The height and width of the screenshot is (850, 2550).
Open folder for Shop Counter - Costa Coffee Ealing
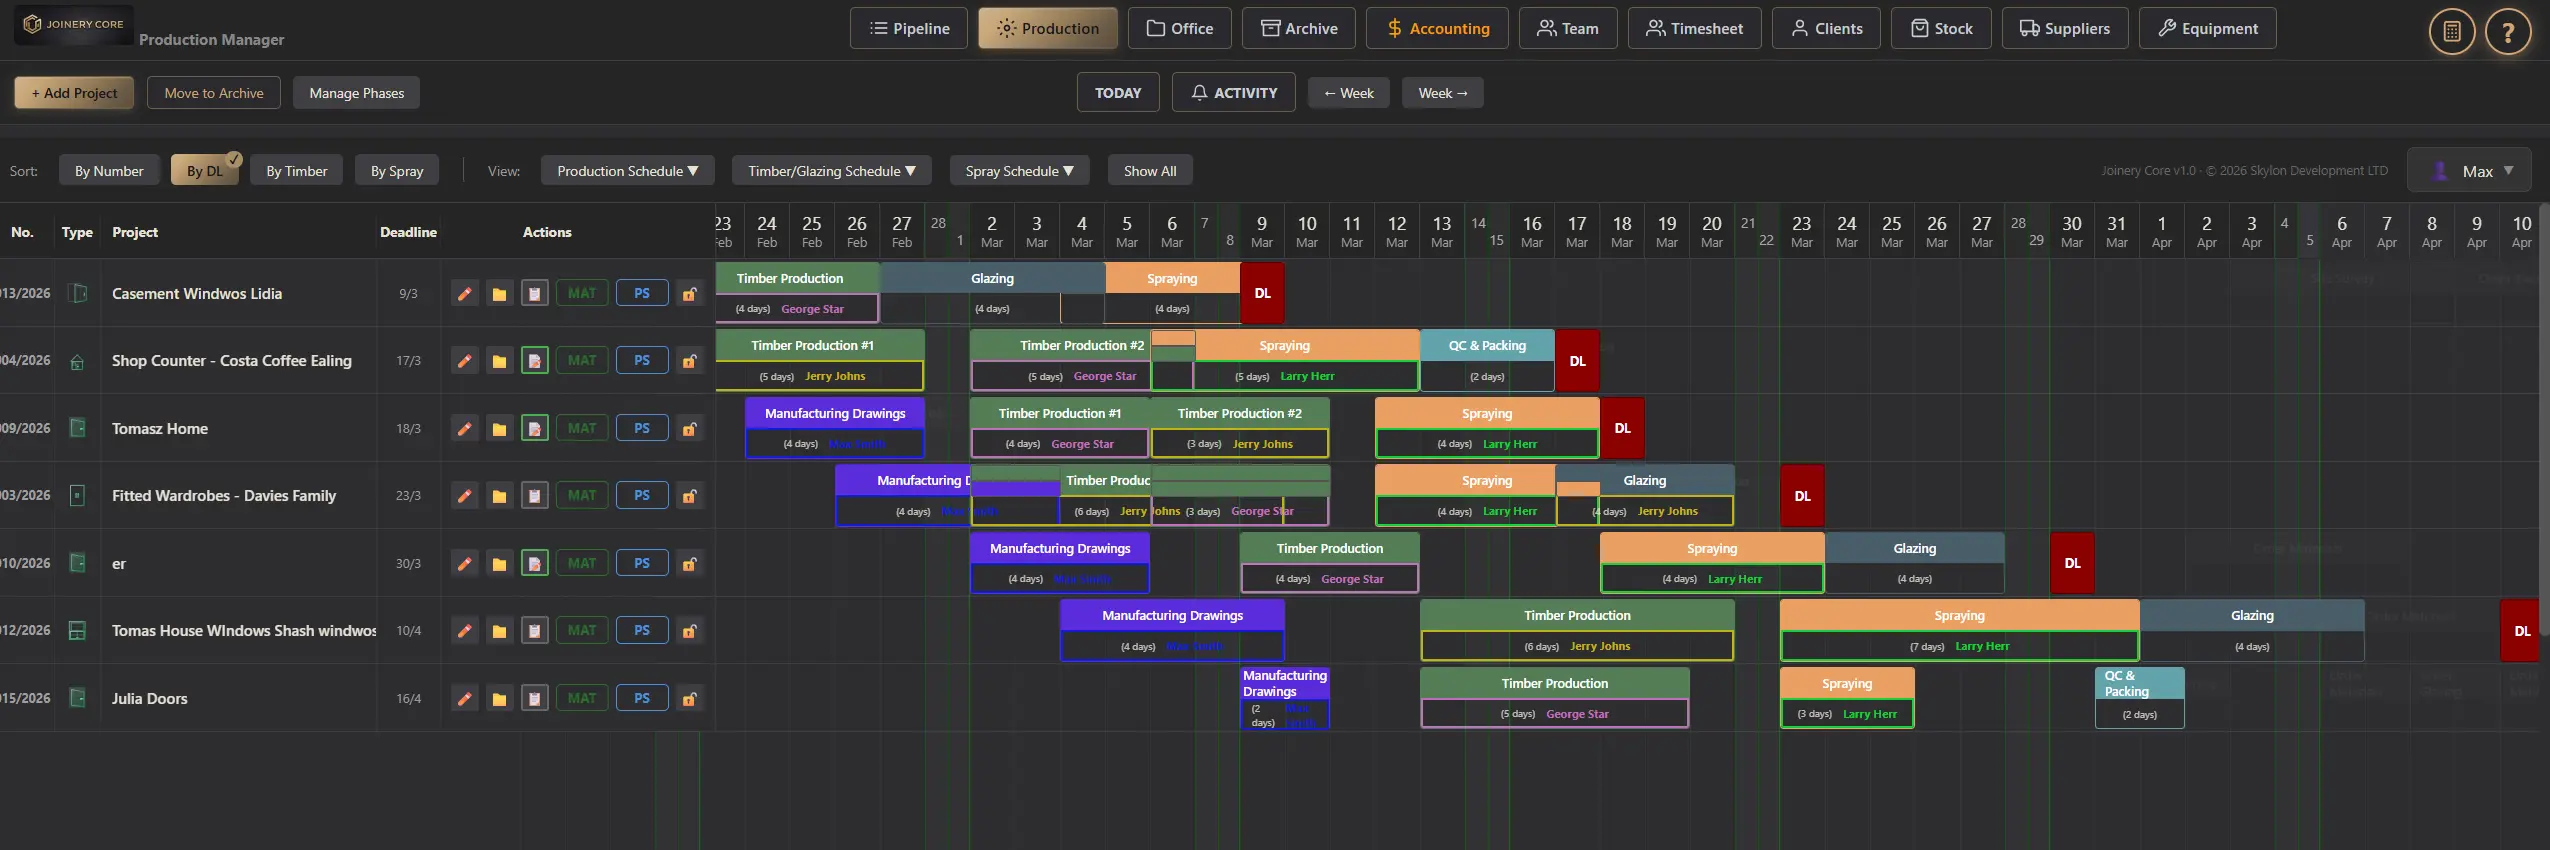pyautogui.click(x=499, y=361)
